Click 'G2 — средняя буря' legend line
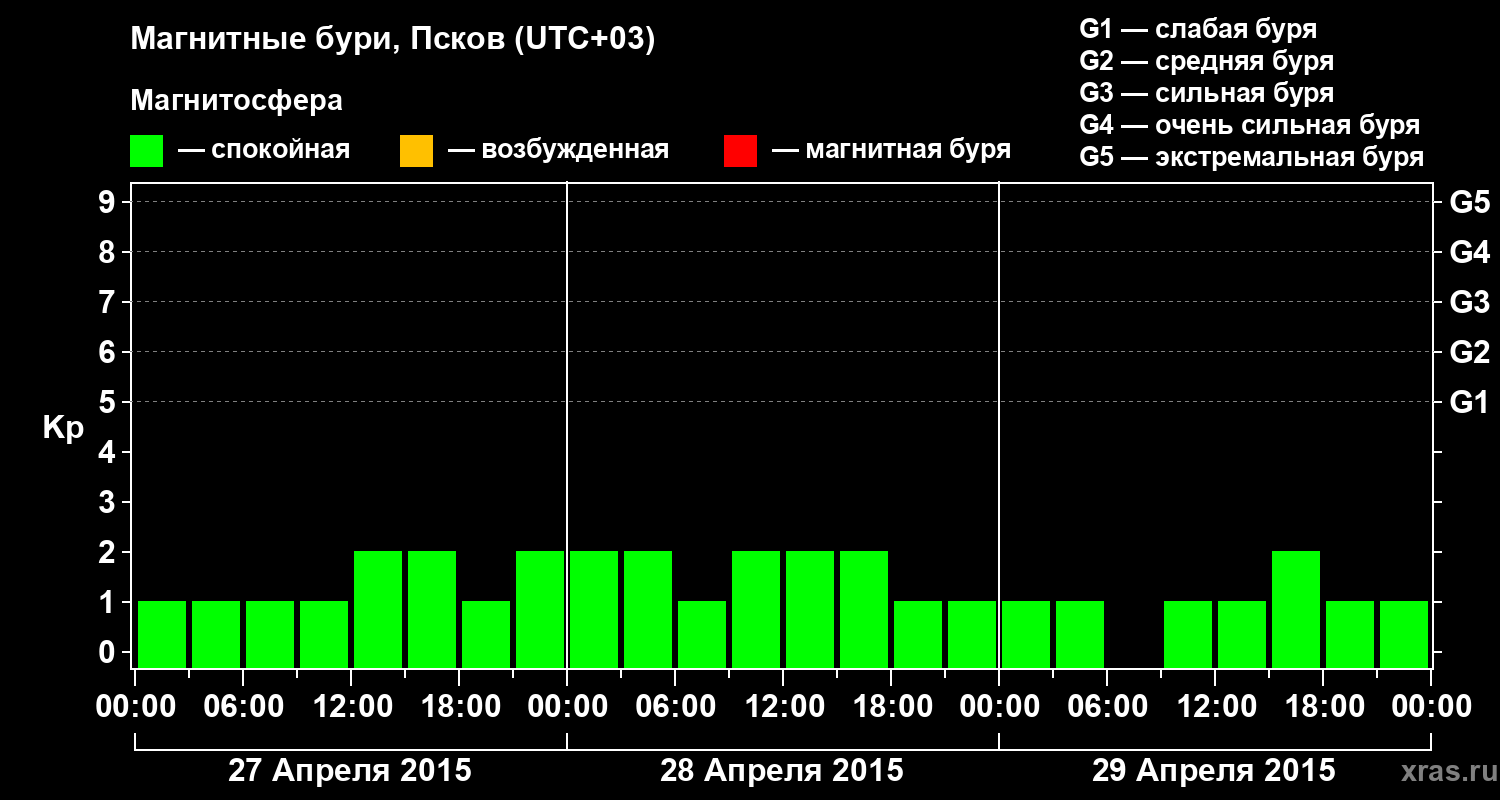 coord(1206,61)
